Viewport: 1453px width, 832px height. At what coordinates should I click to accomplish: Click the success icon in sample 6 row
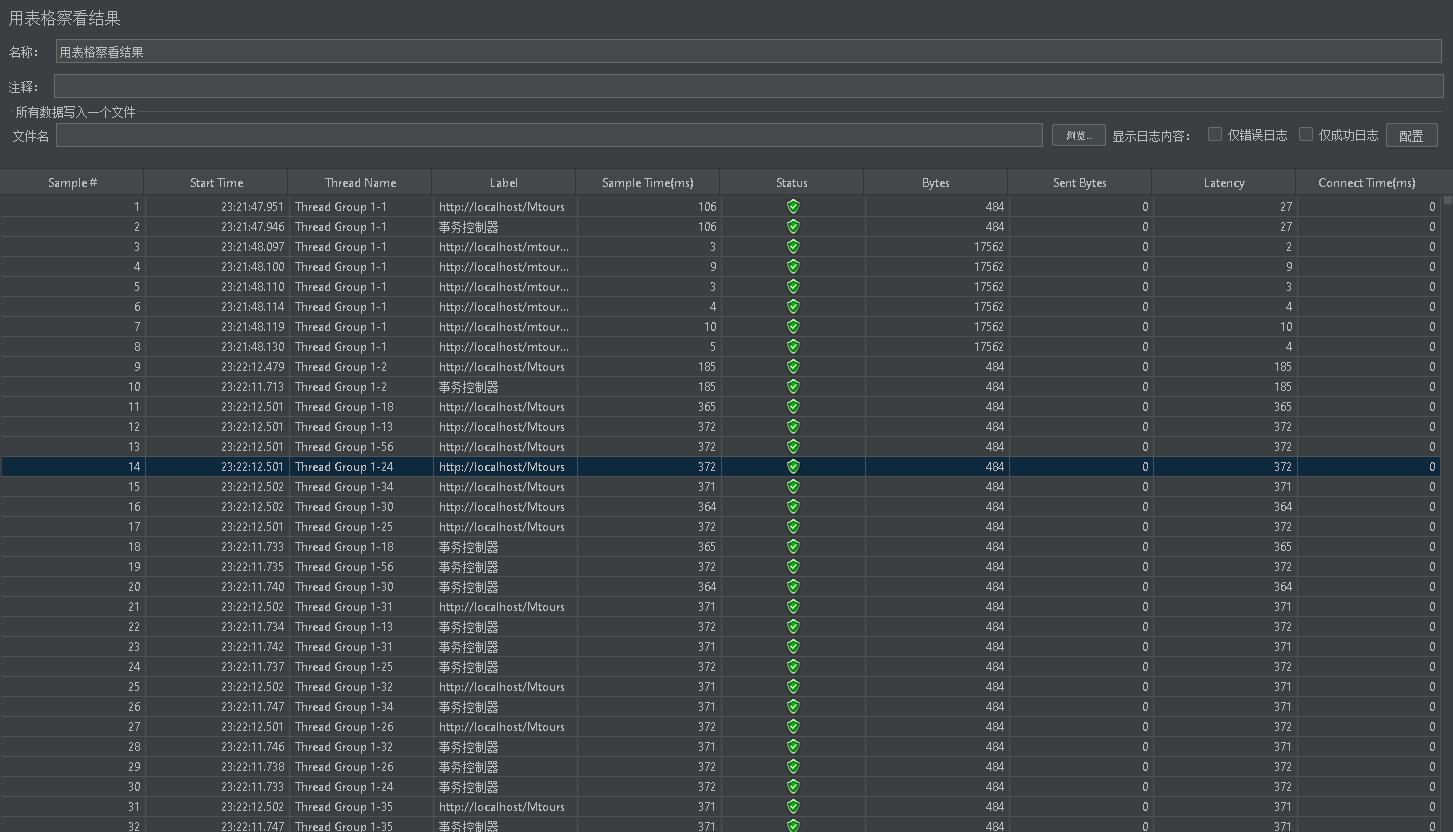coord(793,307)
